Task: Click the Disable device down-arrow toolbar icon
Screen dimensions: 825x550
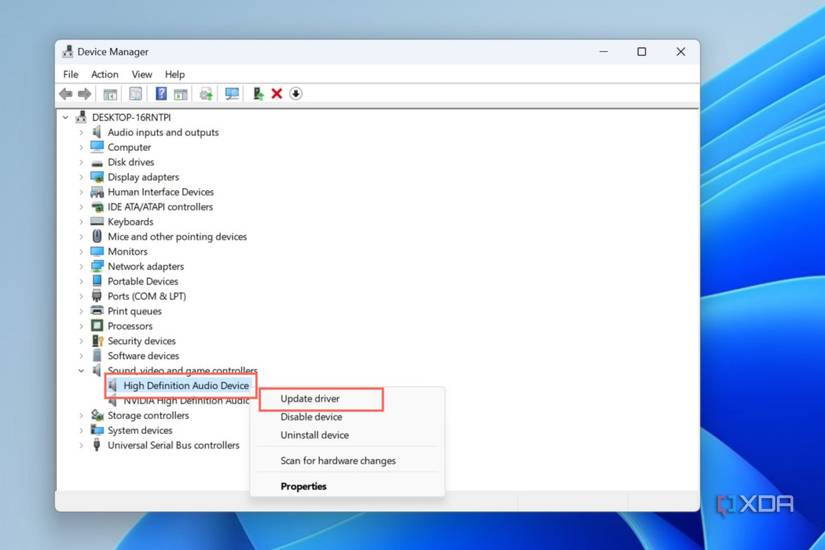Action: (x=296, y=94)
